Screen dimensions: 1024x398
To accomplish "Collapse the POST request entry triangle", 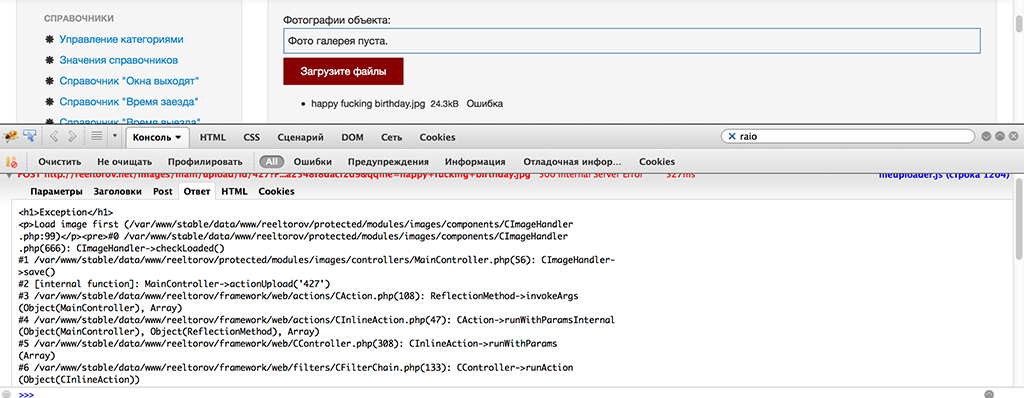I will 9,176.
